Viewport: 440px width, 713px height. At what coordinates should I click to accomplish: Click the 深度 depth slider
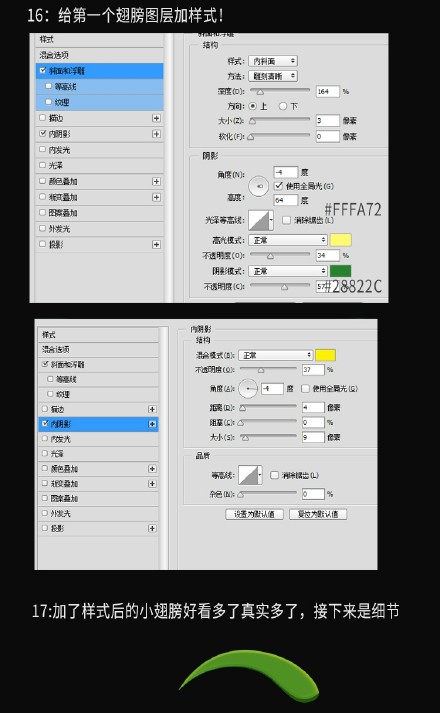[x=280, y=91]
